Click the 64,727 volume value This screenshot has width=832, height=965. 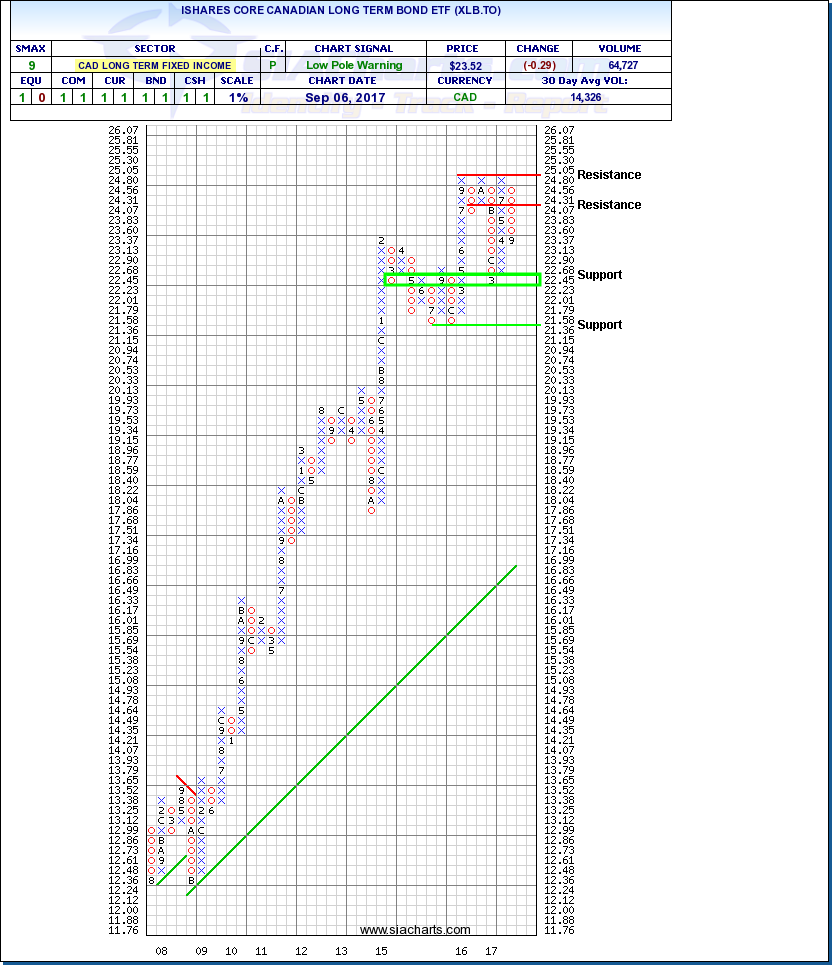(x=621, y=65)
